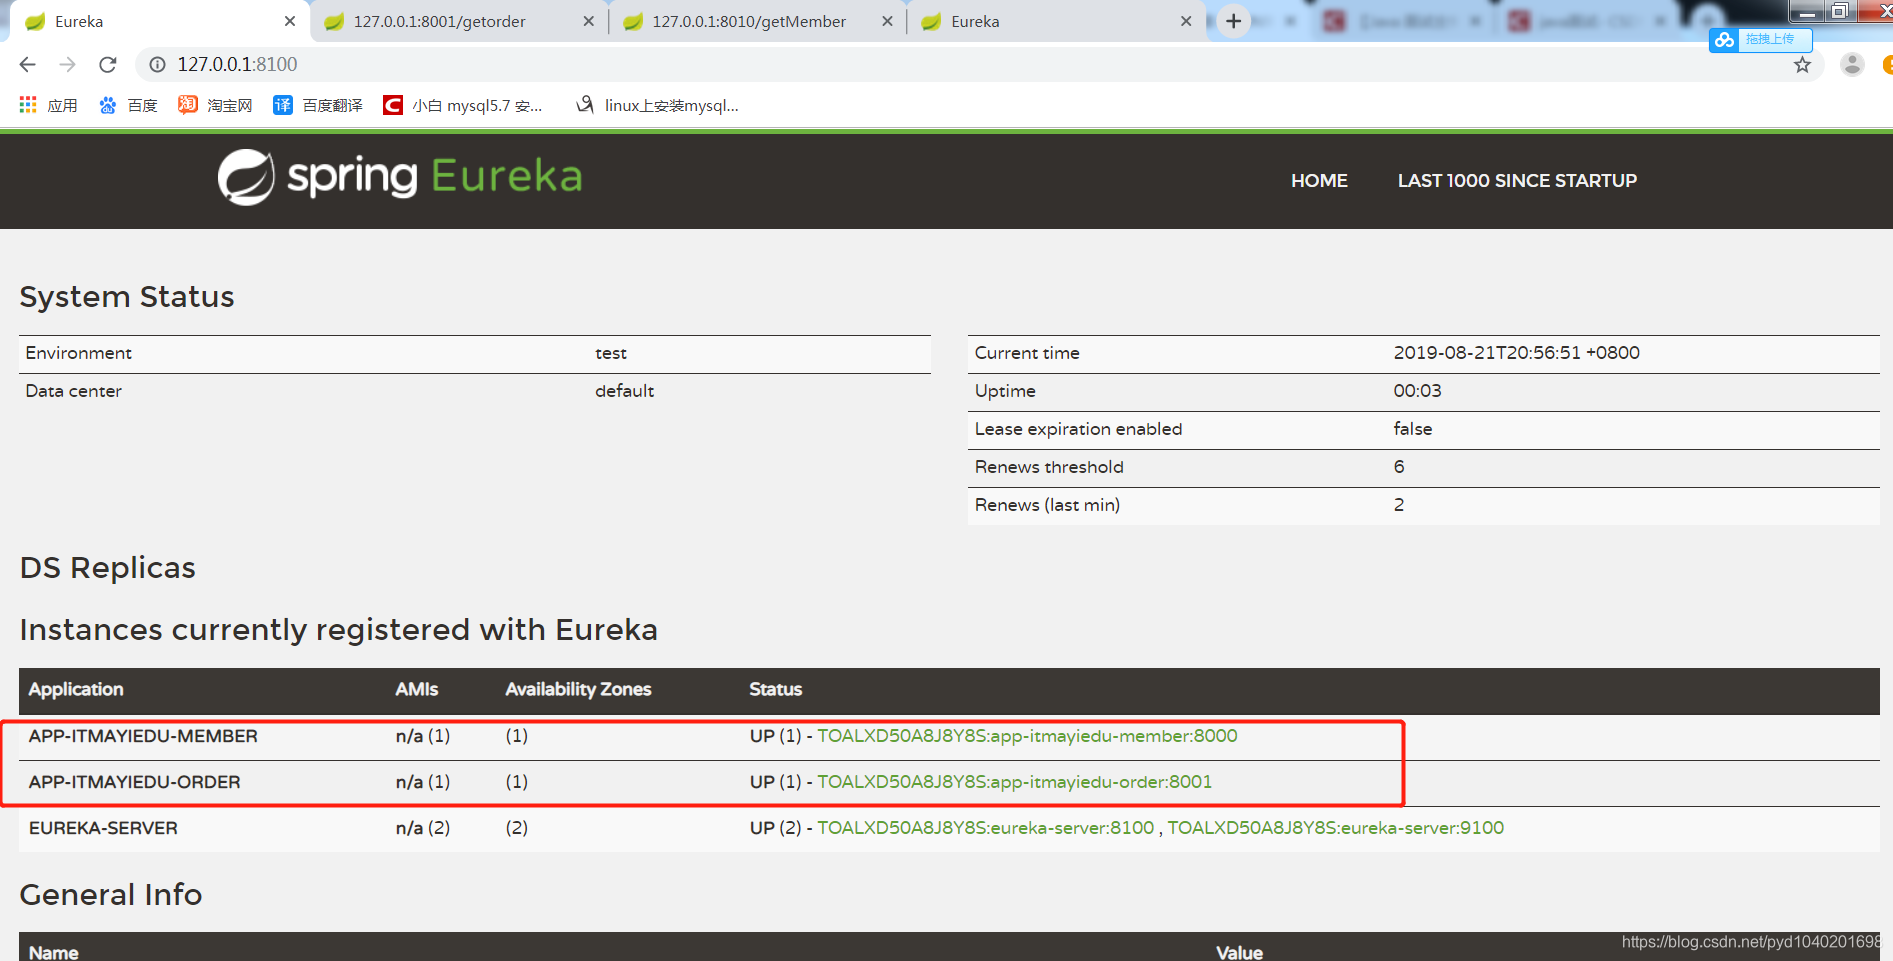Click the Current time value 2019-08-21T20:56:51
This screenshot has width=1893, height=961.
(x=1516, y=353)
